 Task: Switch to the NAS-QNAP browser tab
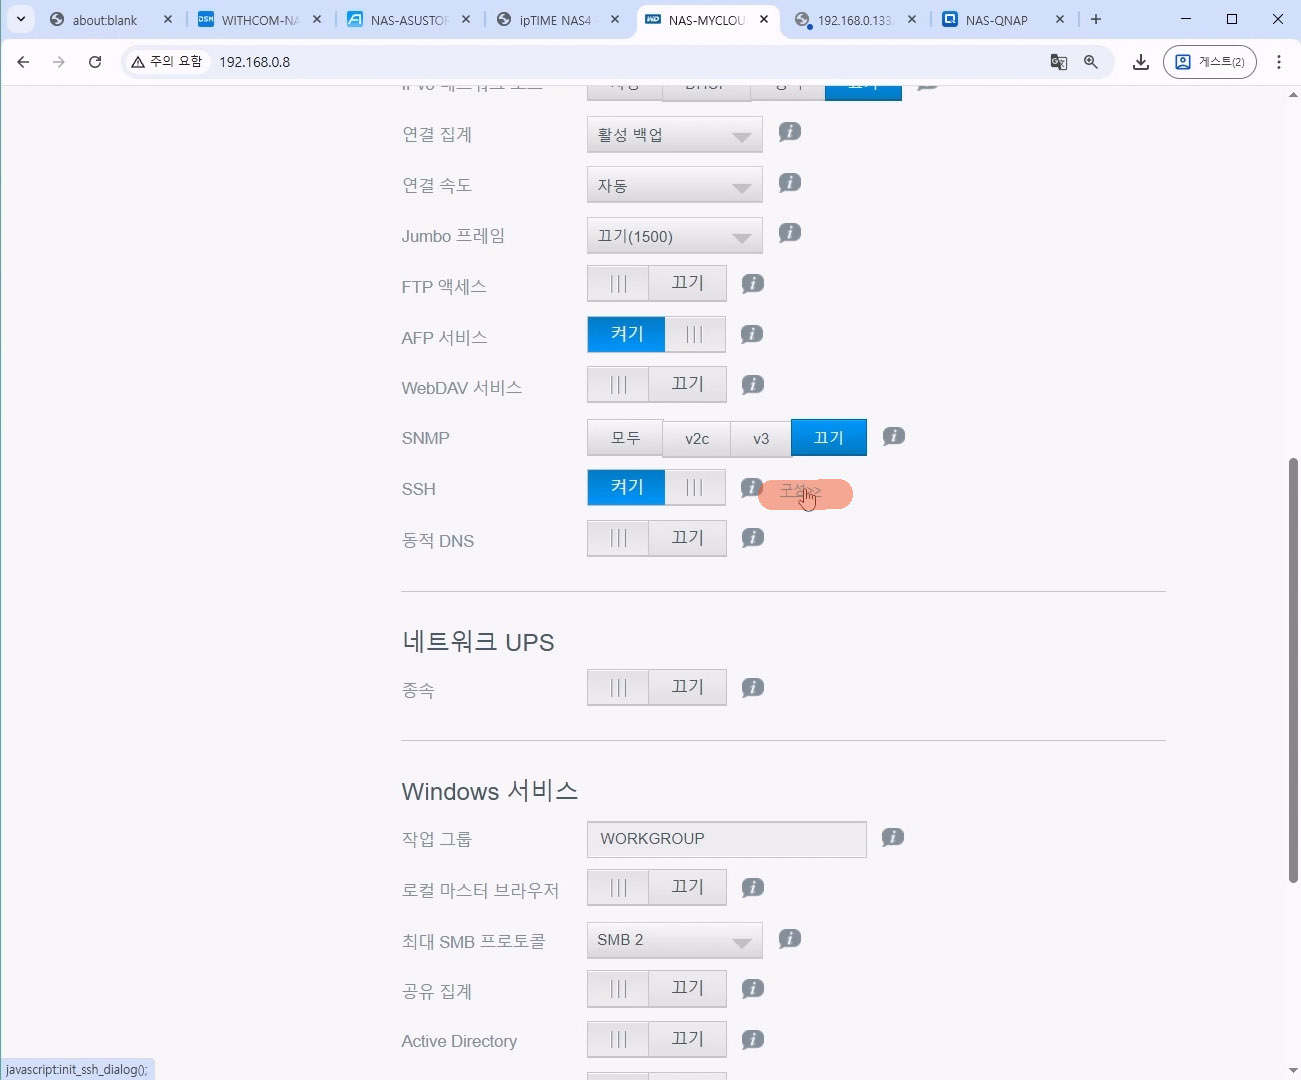995,20
